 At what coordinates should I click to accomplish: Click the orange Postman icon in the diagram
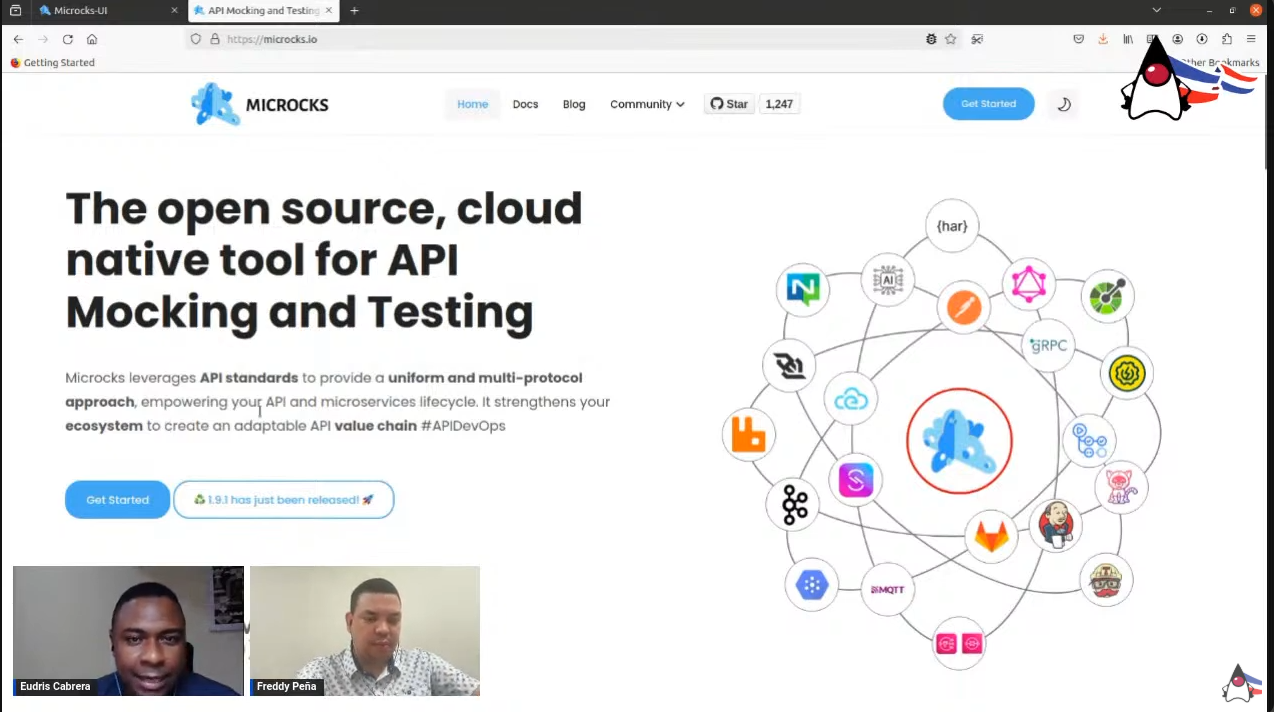[x=964, y=308]
